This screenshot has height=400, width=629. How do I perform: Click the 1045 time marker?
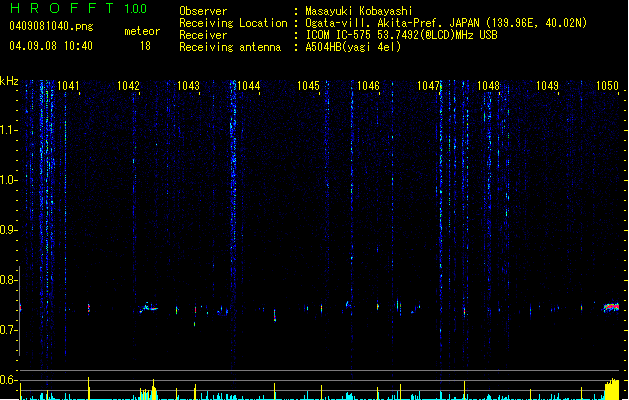pyautogui.click(x=308, y=86)
